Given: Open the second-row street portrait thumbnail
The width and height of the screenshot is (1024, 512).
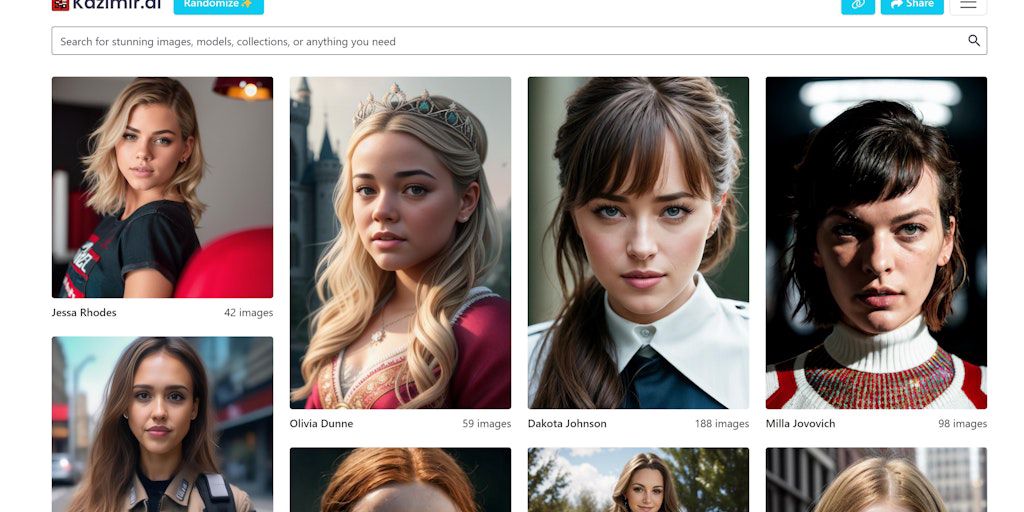Looking at the screenshot, I should click(x=163, y=424).
